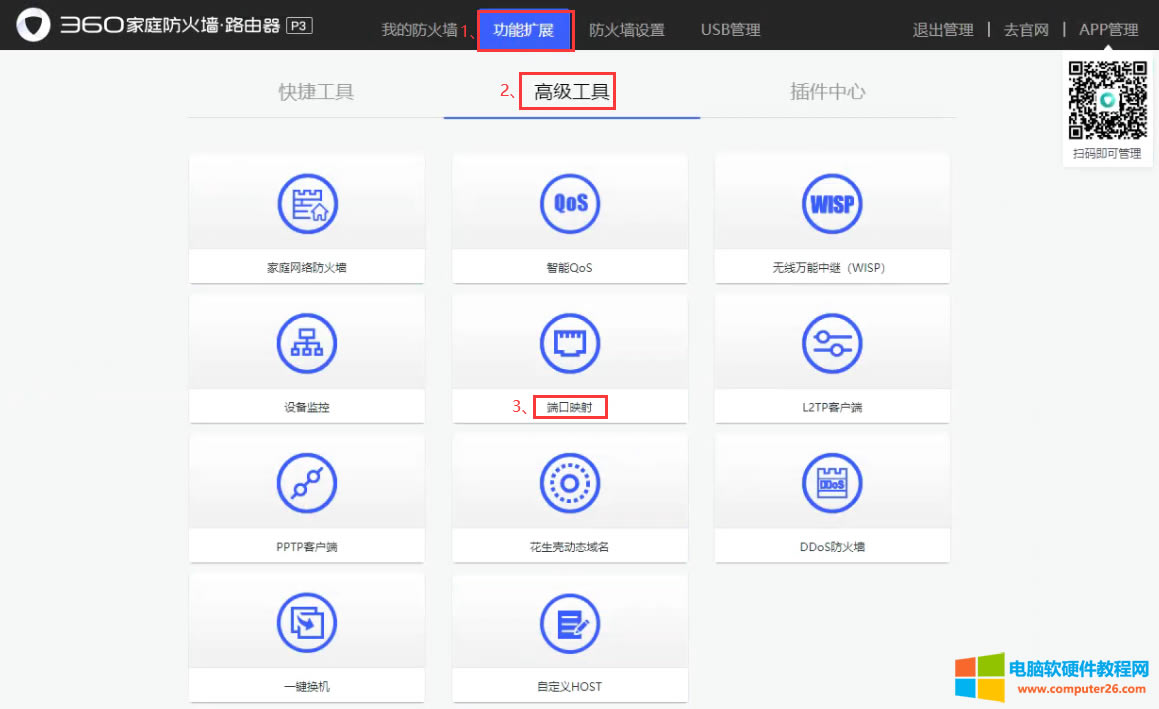Open the 家庭网络防火墙 tool icon

point(307,203)
